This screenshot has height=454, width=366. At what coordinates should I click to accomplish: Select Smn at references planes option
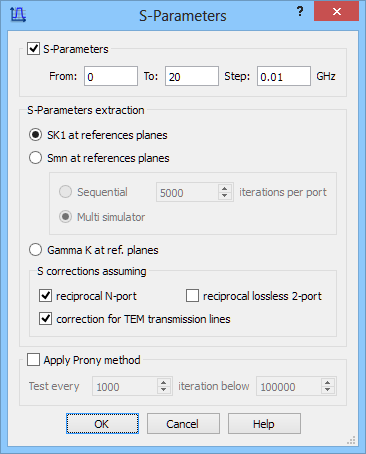click(x=35, y=158)
